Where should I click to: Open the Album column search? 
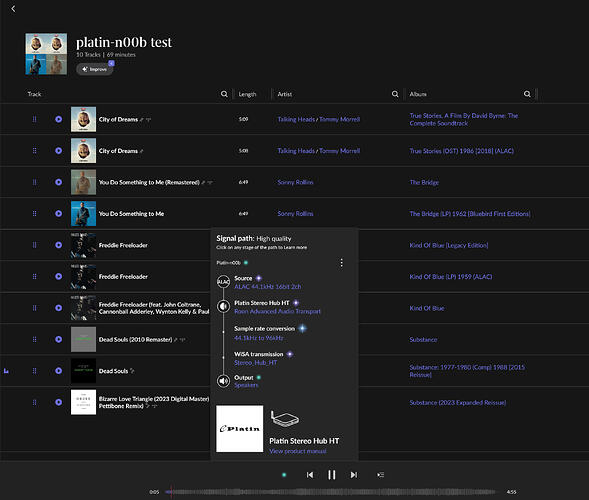(527, 94)
